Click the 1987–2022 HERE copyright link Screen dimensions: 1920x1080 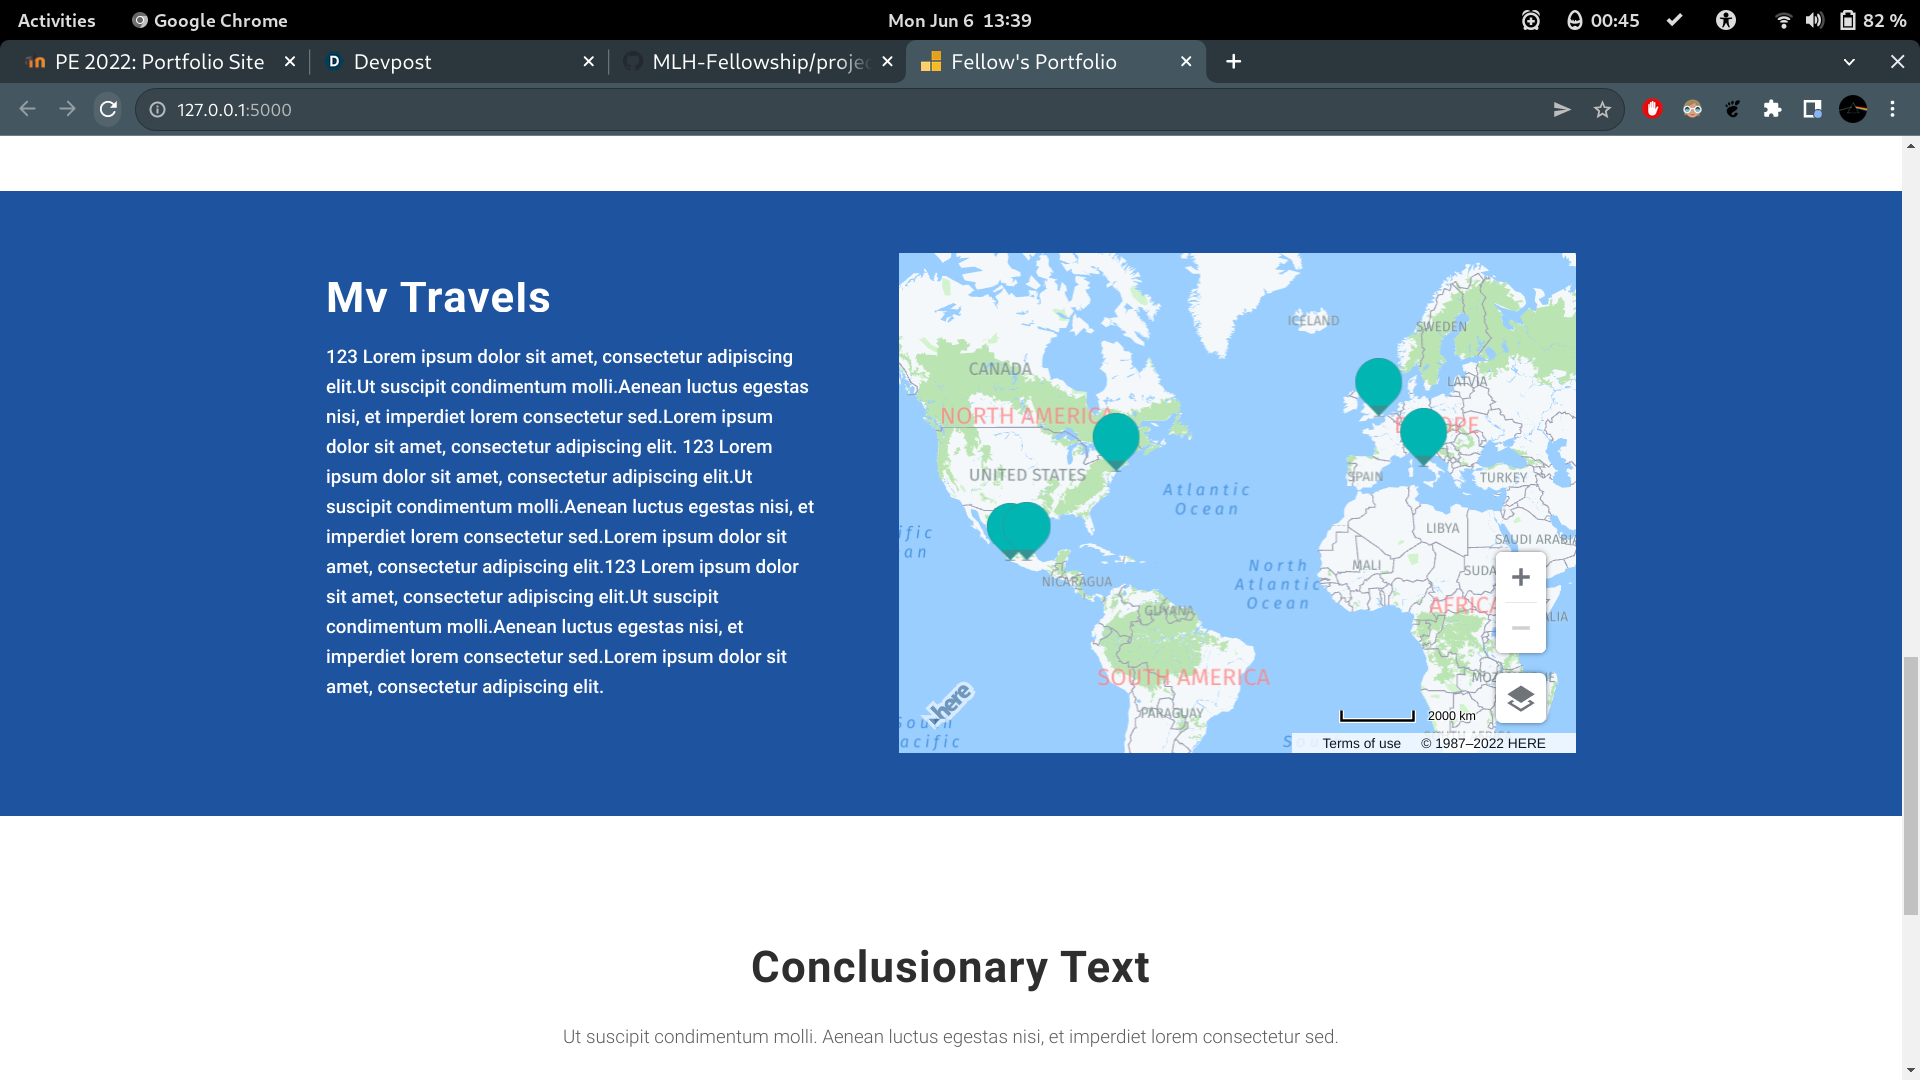(x=1484, y=743)
